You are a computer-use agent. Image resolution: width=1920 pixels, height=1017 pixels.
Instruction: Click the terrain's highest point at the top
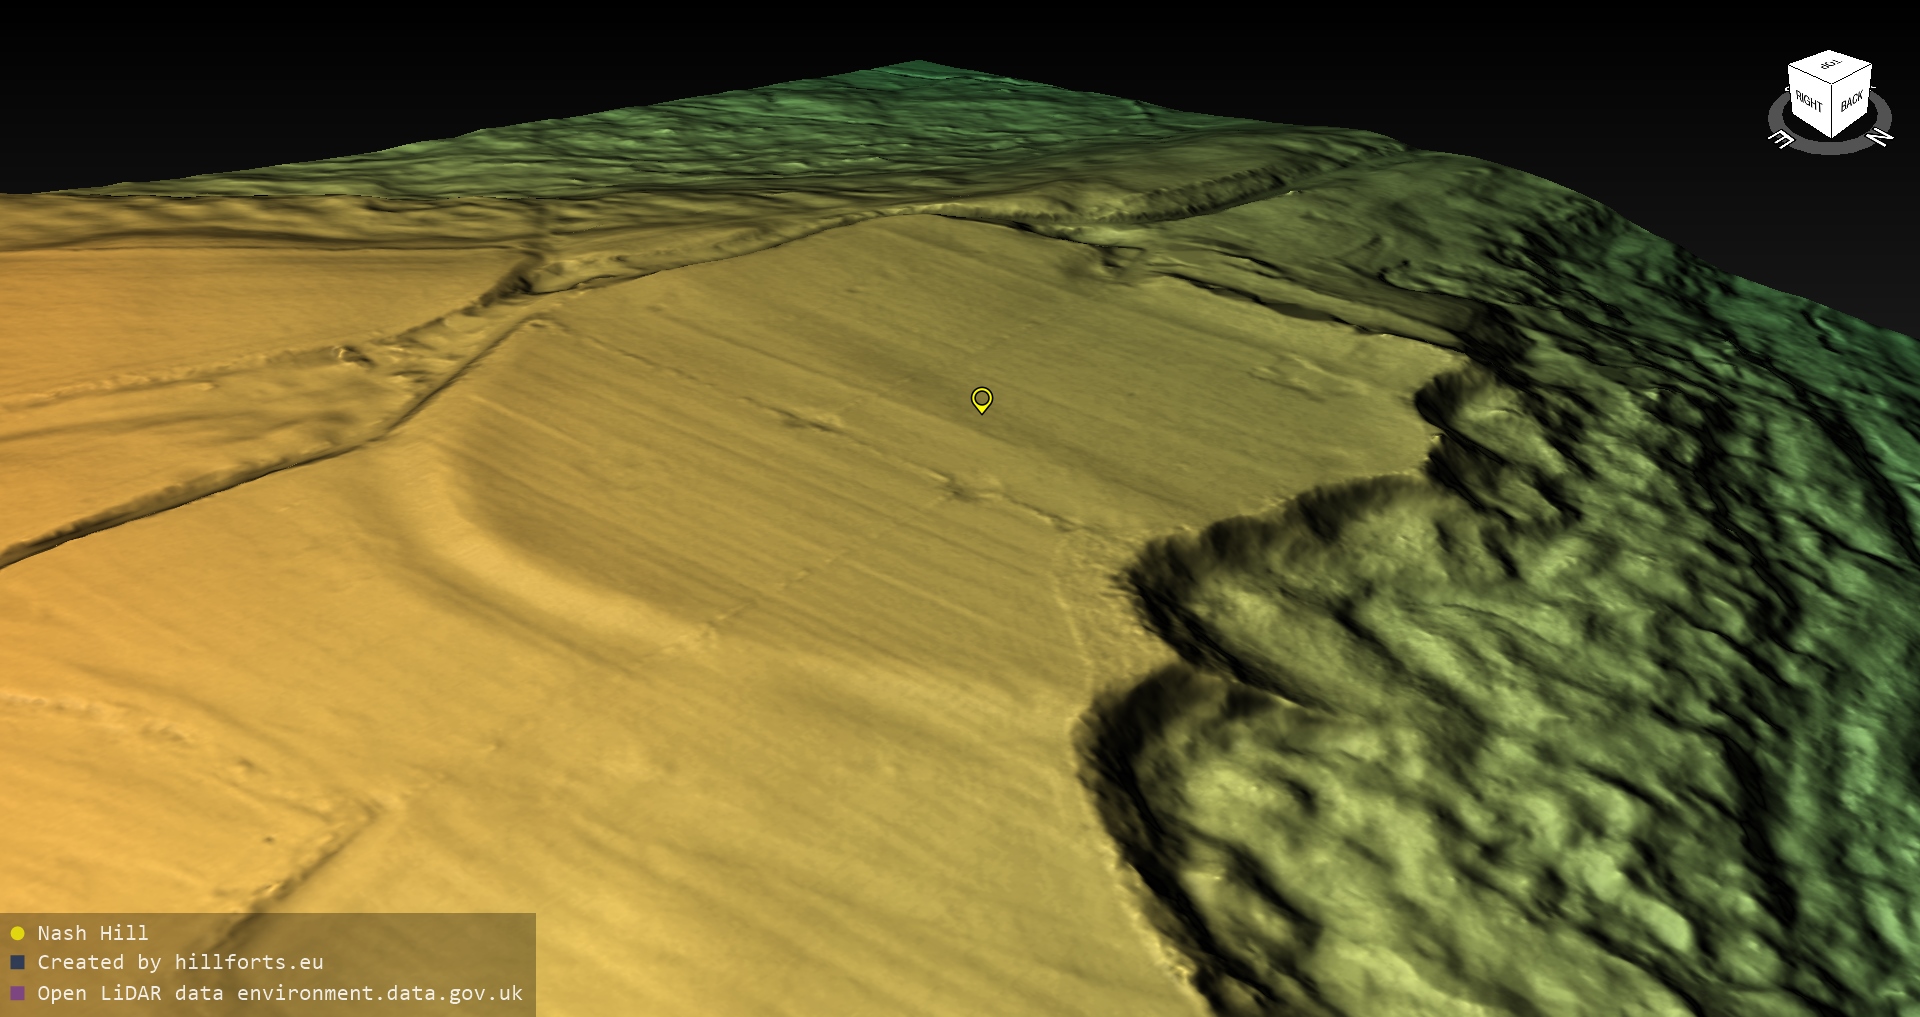point(915,66)
